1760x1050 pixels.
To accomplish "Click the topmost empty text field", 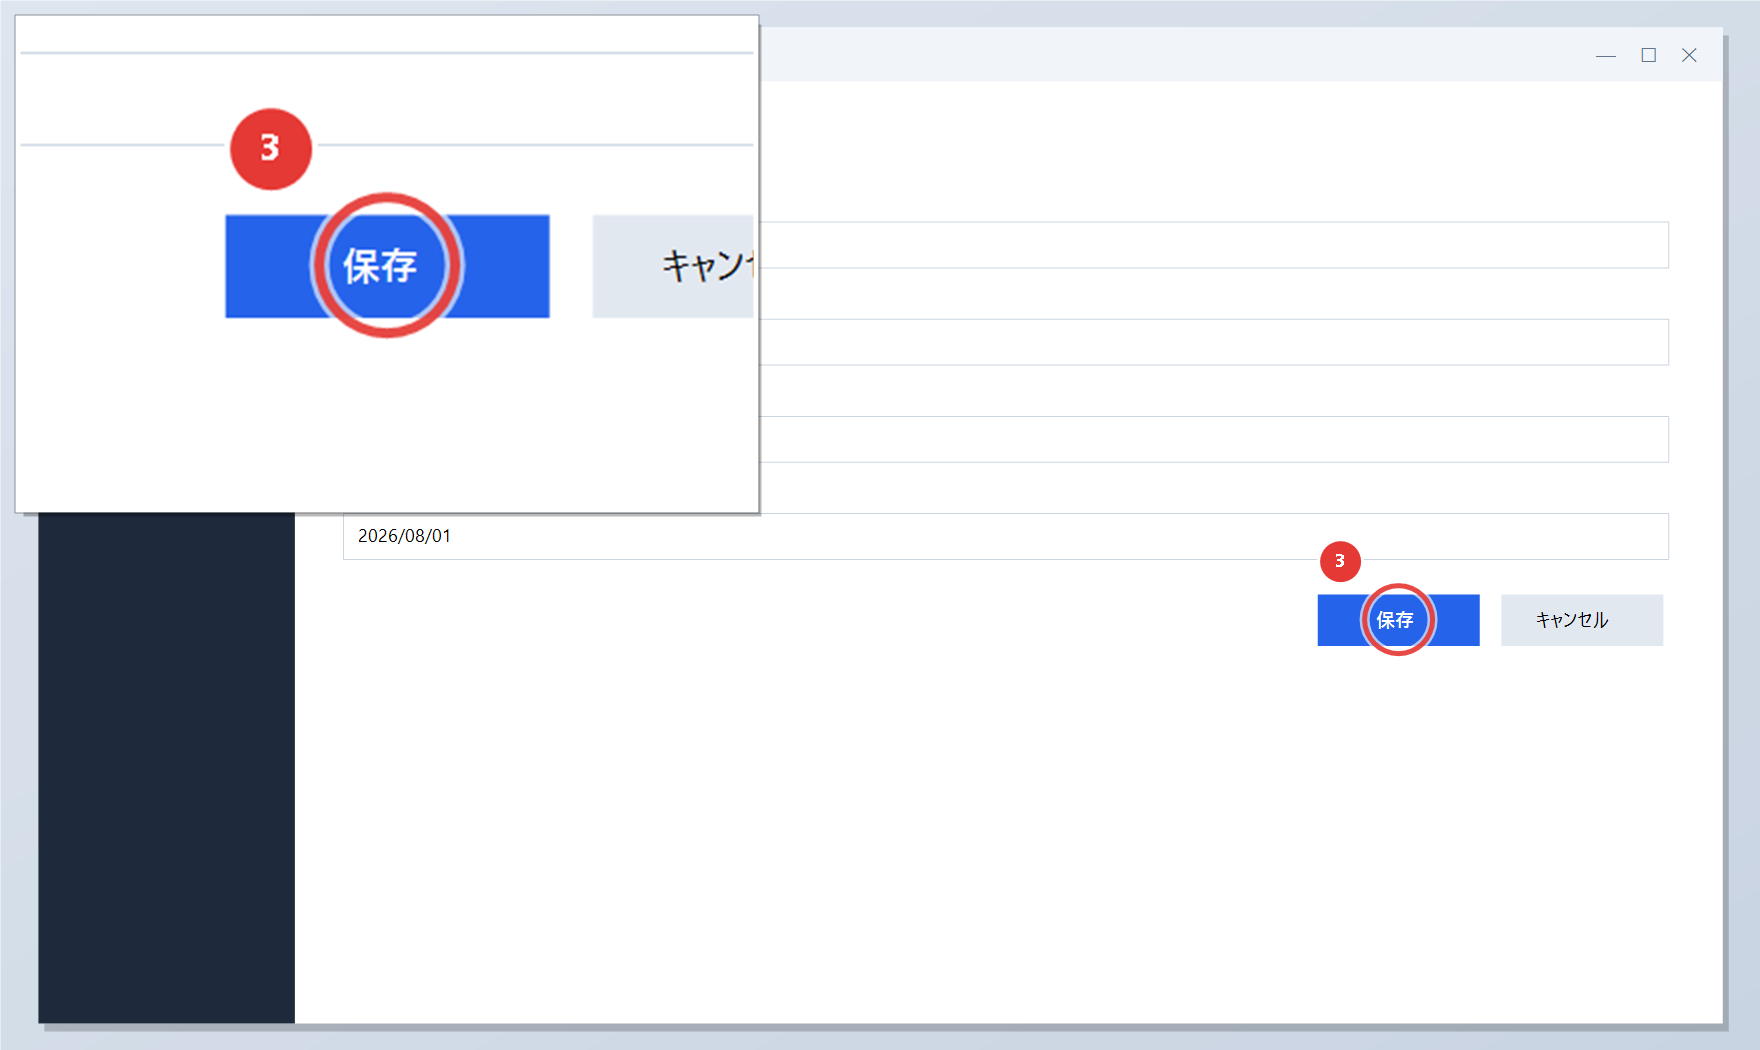I will [1214, 245].
